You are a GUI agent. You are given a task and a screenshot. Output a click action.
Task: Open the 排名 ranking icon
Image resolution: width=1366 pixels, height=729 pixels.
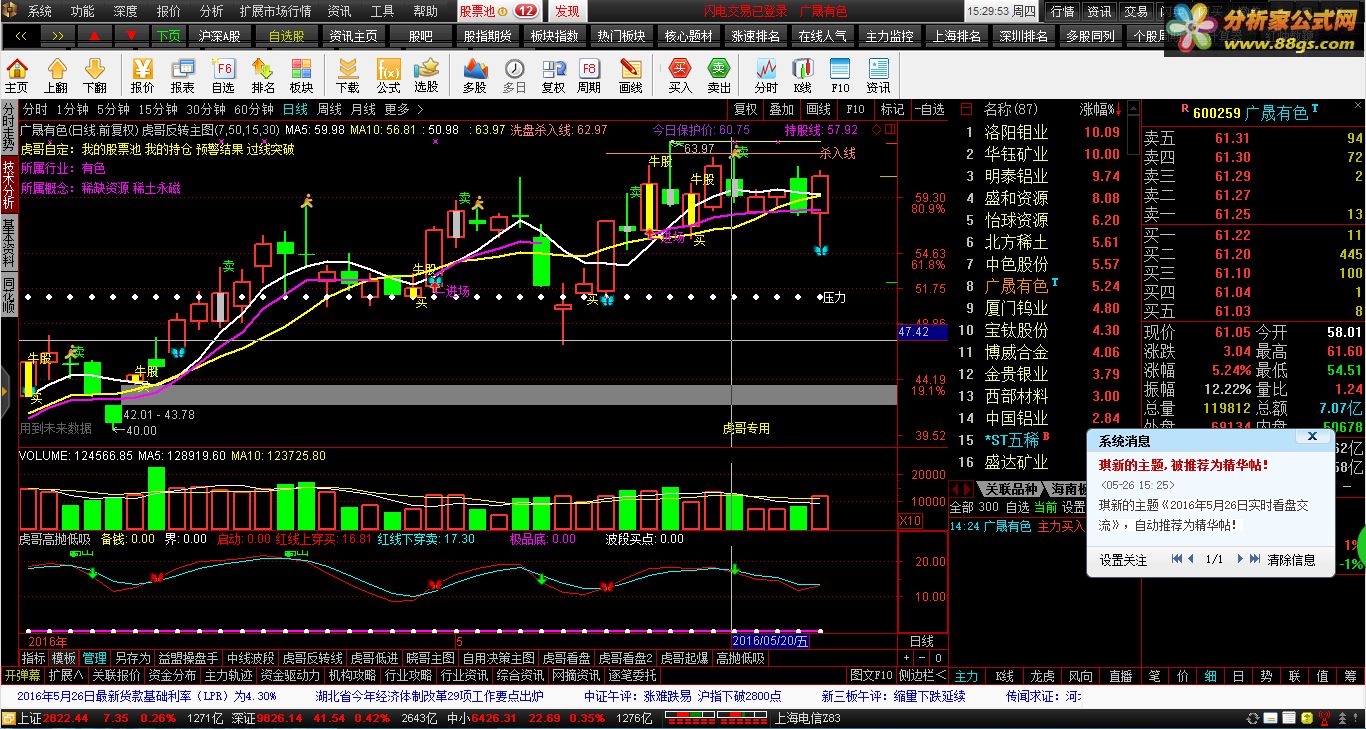[x=263, y=76]
